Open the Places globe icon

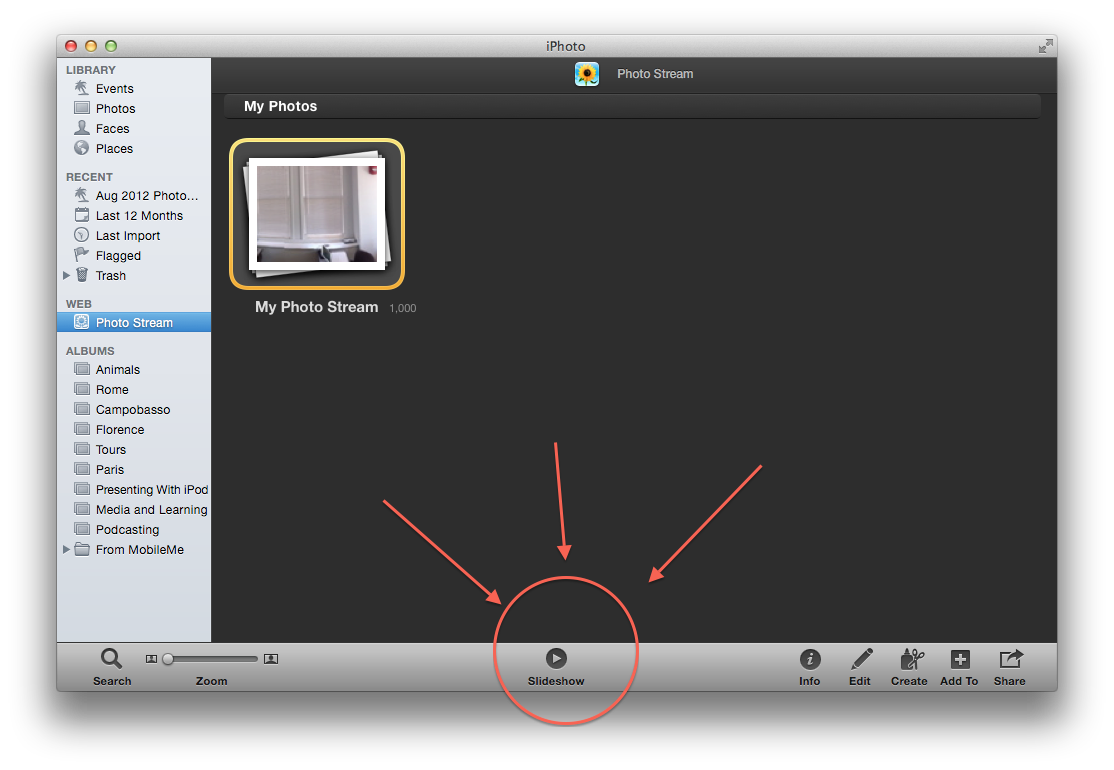point(82,148)
